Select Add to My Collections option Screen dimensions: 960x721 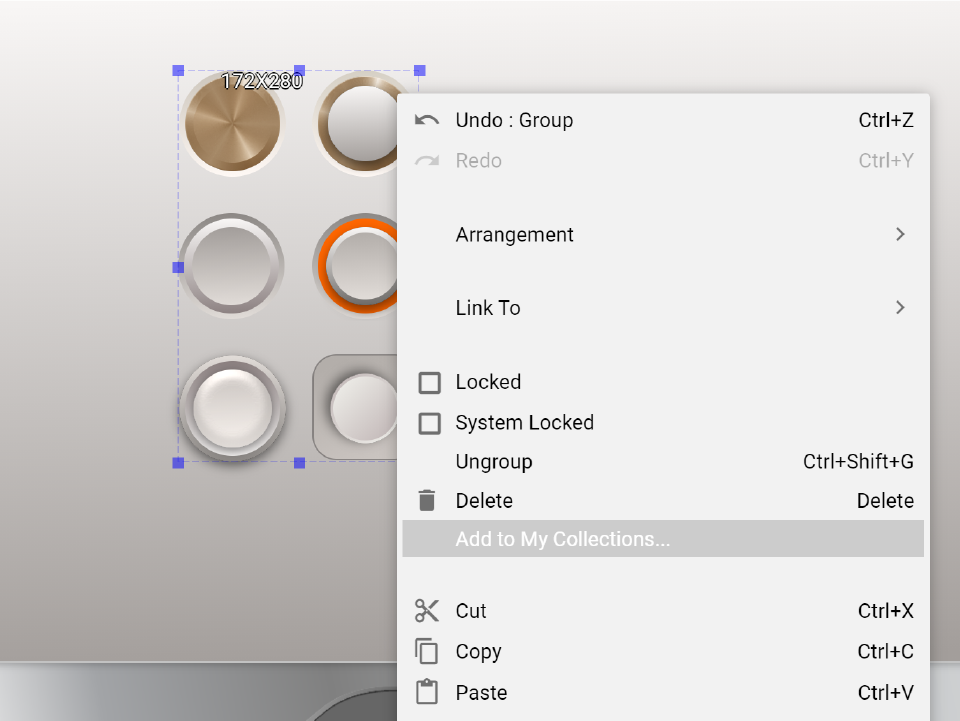(x=562, y=539)
